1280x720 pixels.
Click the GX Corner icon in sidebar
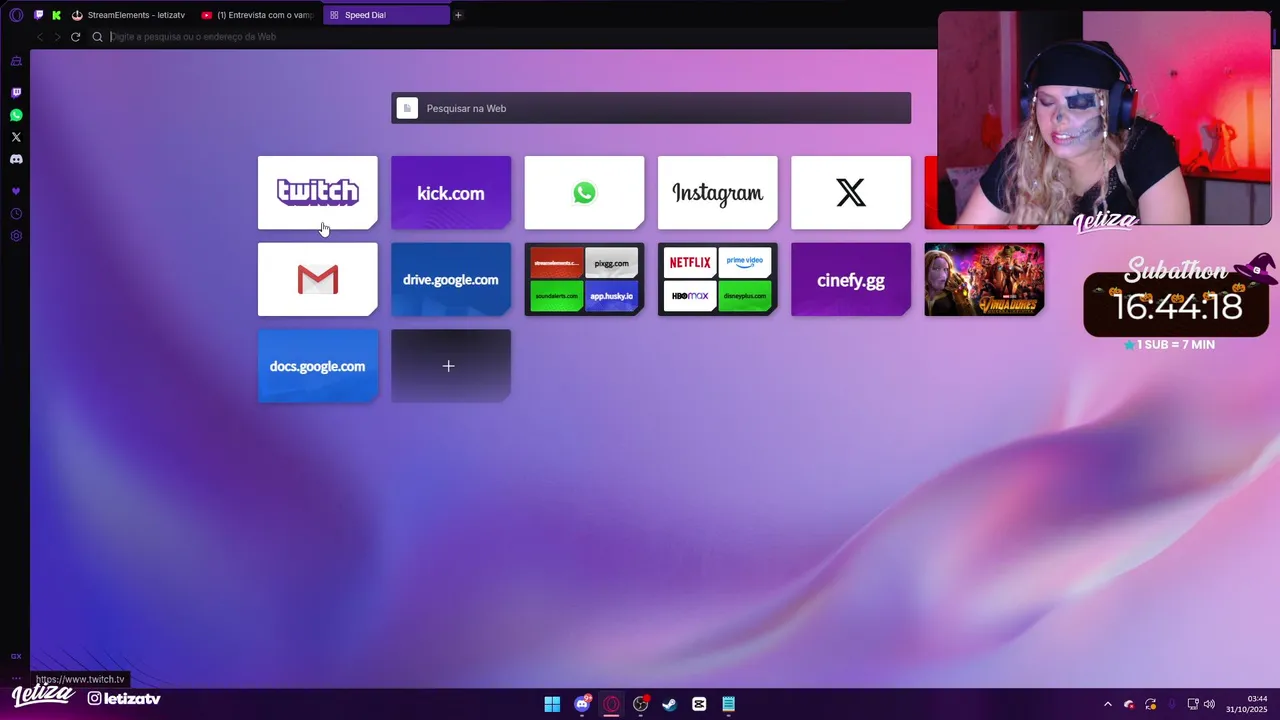16,656
